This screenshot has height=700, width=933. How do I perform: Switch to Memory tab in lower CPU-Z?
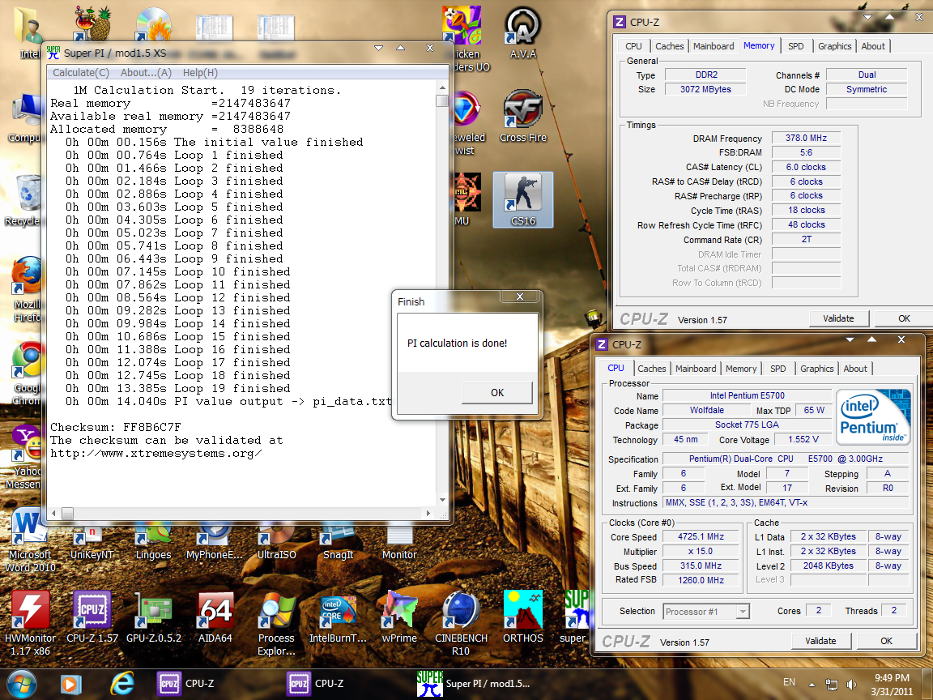(x=741, y=369)
